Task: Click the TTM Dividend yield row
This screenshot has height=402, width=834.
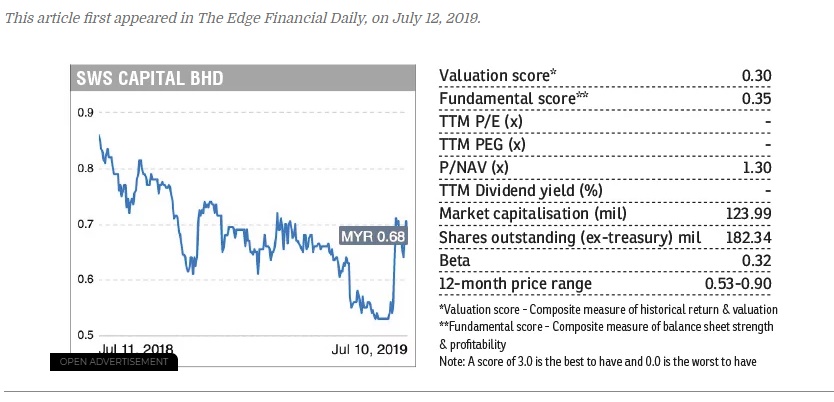Action: click(605, 191)
